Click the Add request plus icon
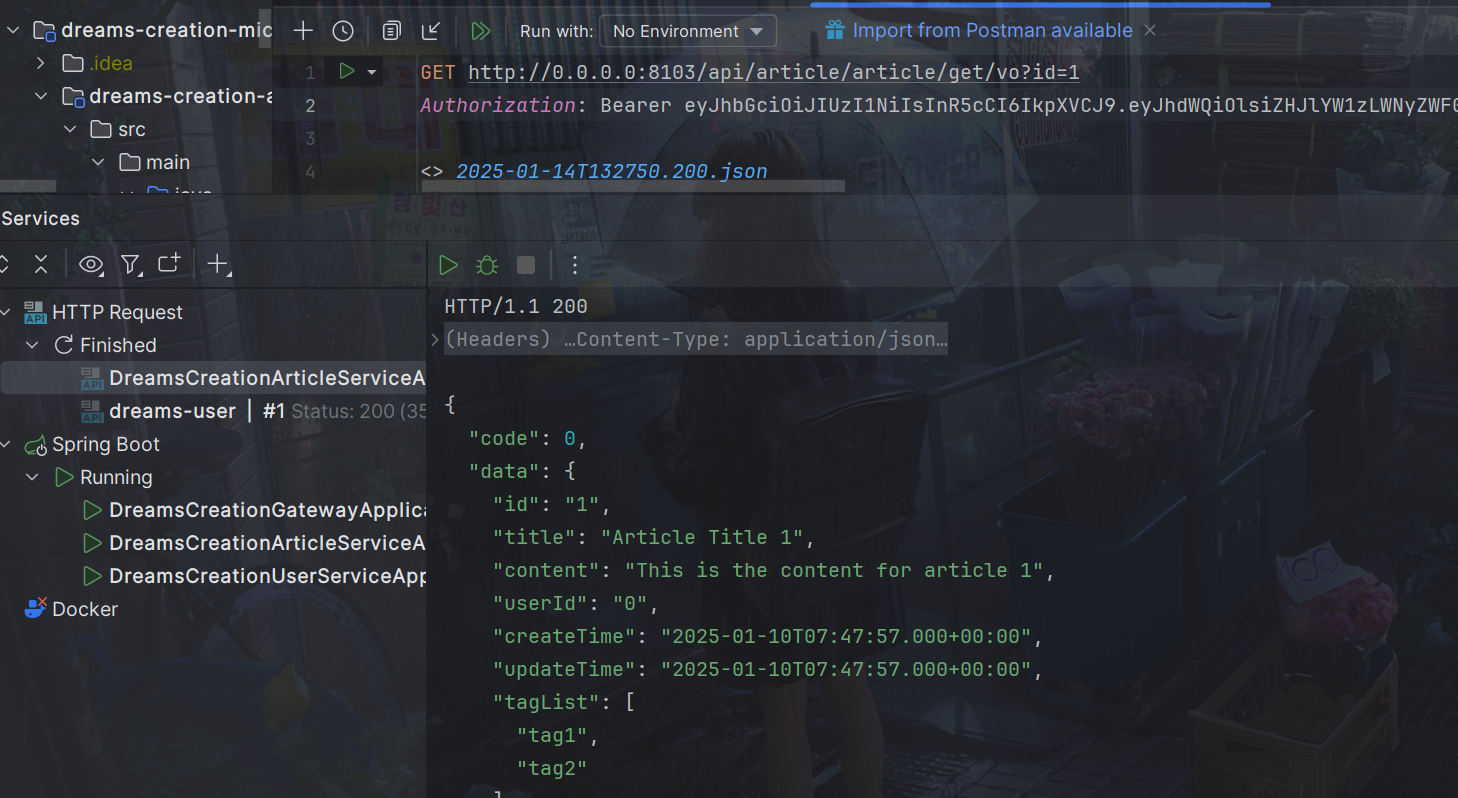 [x=303, y=31]
